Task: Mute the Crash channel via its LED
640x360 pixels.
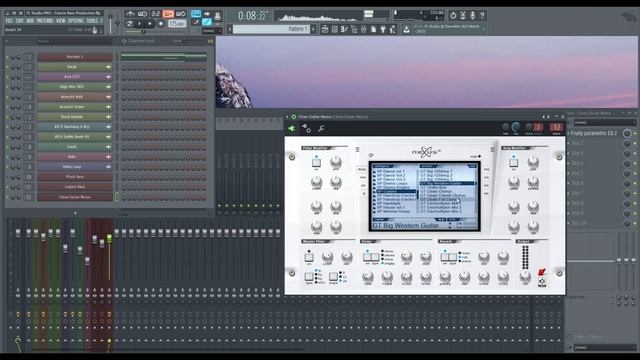Action: coord(7,147)
